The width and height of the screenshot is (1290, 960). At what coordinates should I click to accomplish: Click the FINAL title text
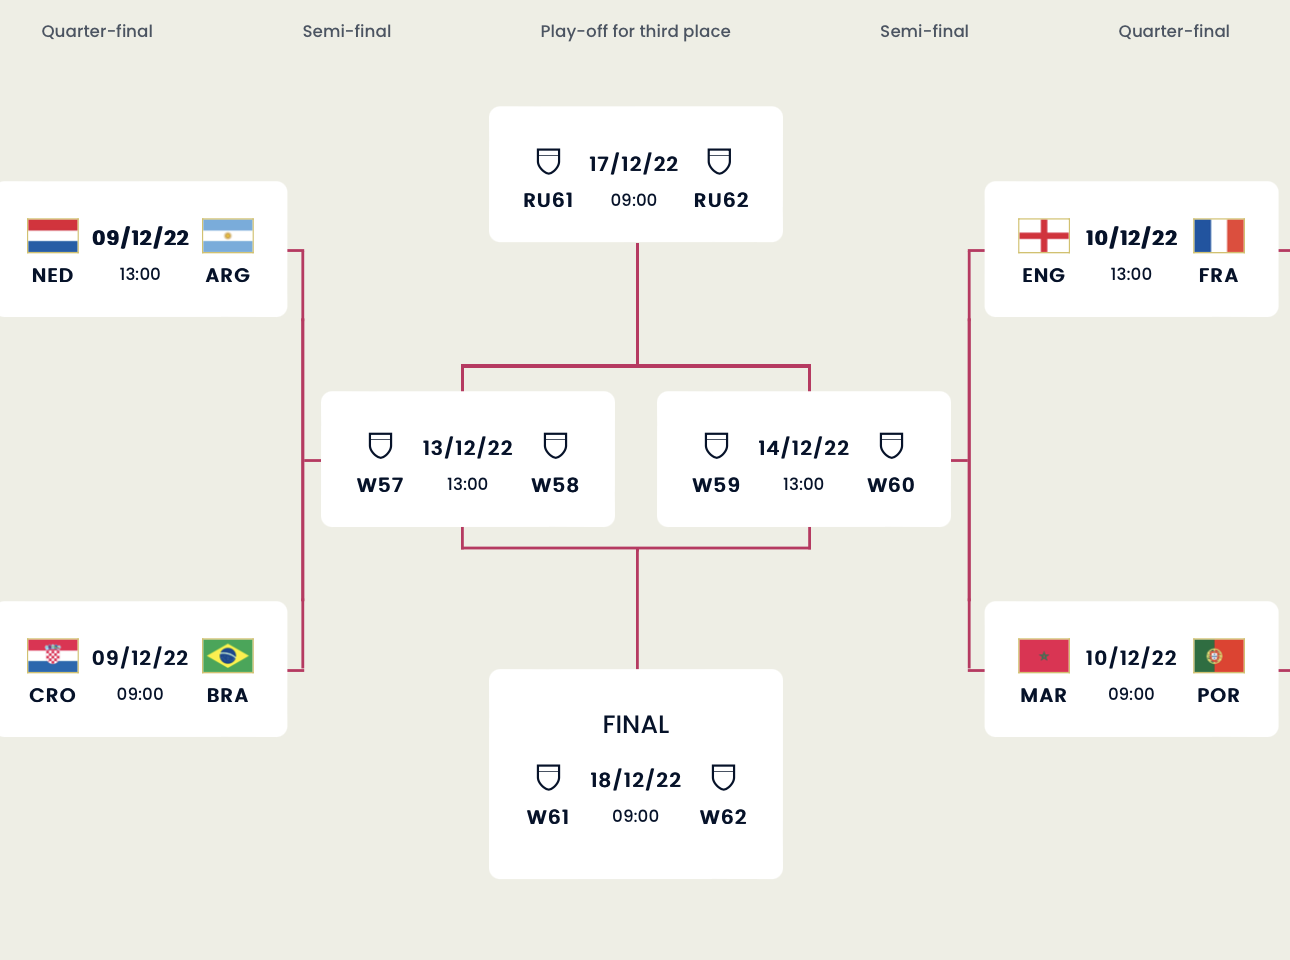[636, 725]
